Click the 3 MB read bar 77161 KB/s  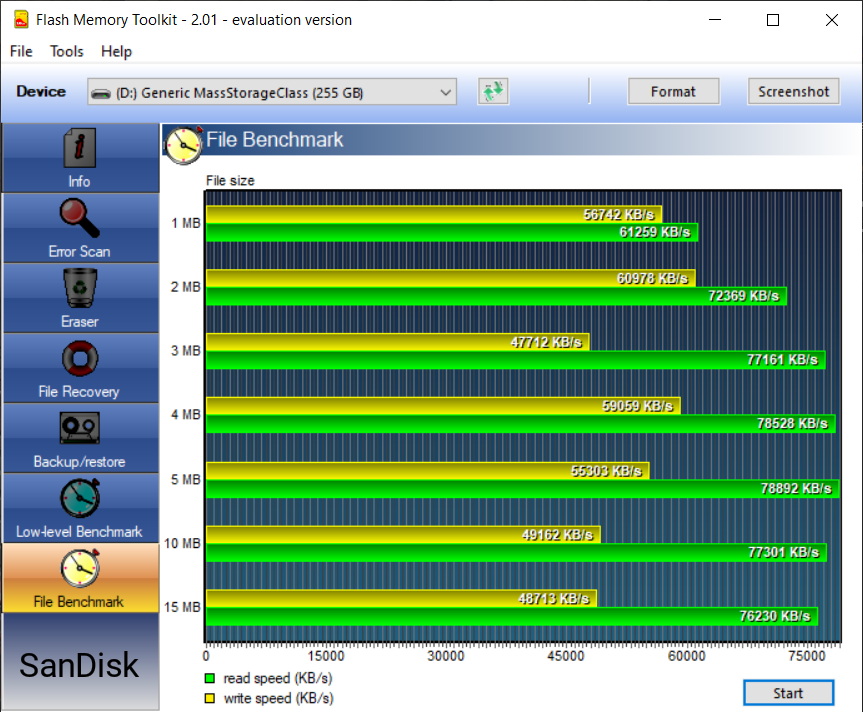(x=516, y=360)
